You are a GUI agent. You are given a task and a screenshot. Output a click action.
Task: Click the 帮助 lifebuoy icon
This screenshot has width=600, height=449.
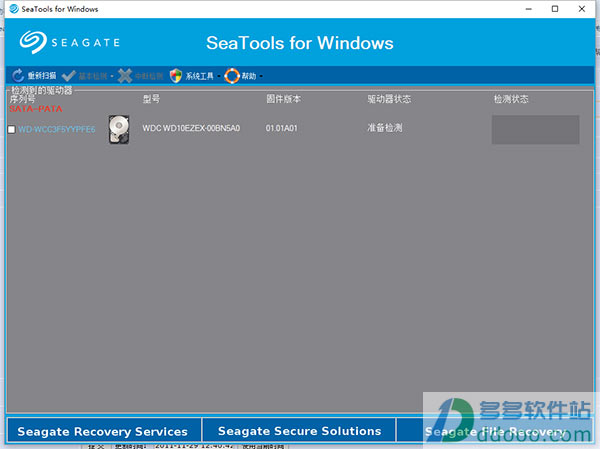(232, 76)
